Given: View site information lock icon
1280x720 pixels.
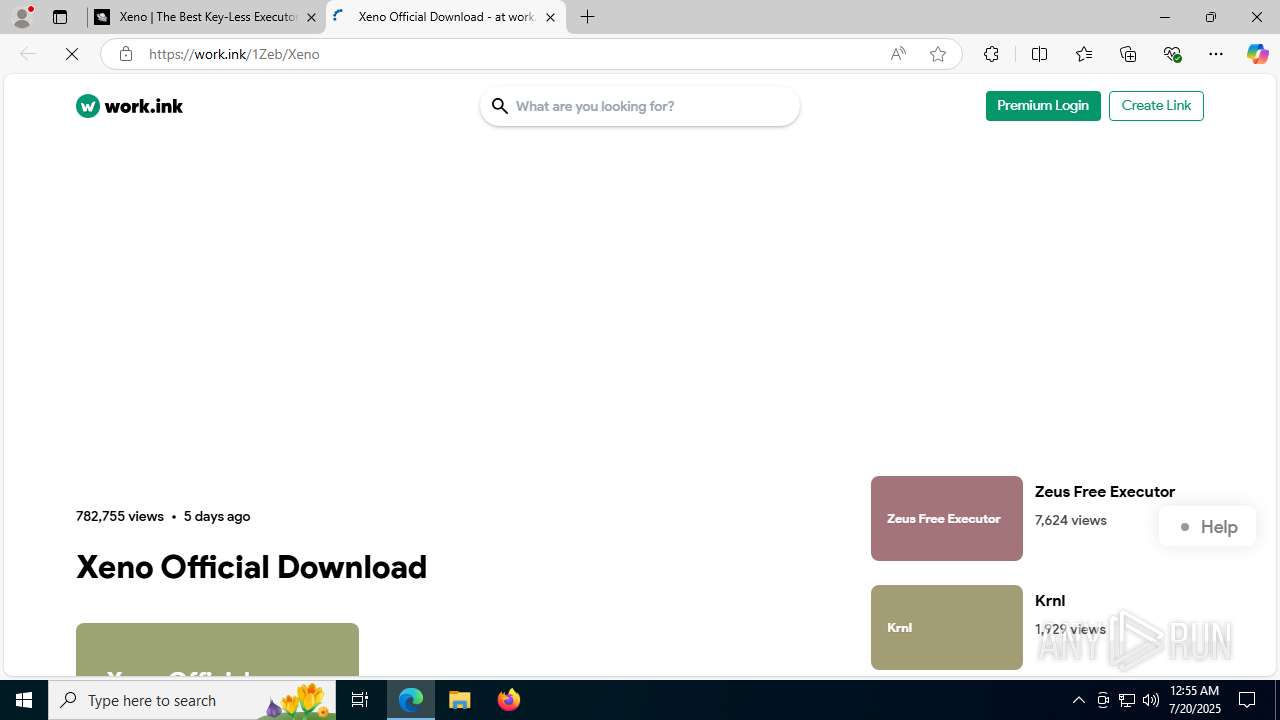Looking at the screenshot, I should pos(125,54).
